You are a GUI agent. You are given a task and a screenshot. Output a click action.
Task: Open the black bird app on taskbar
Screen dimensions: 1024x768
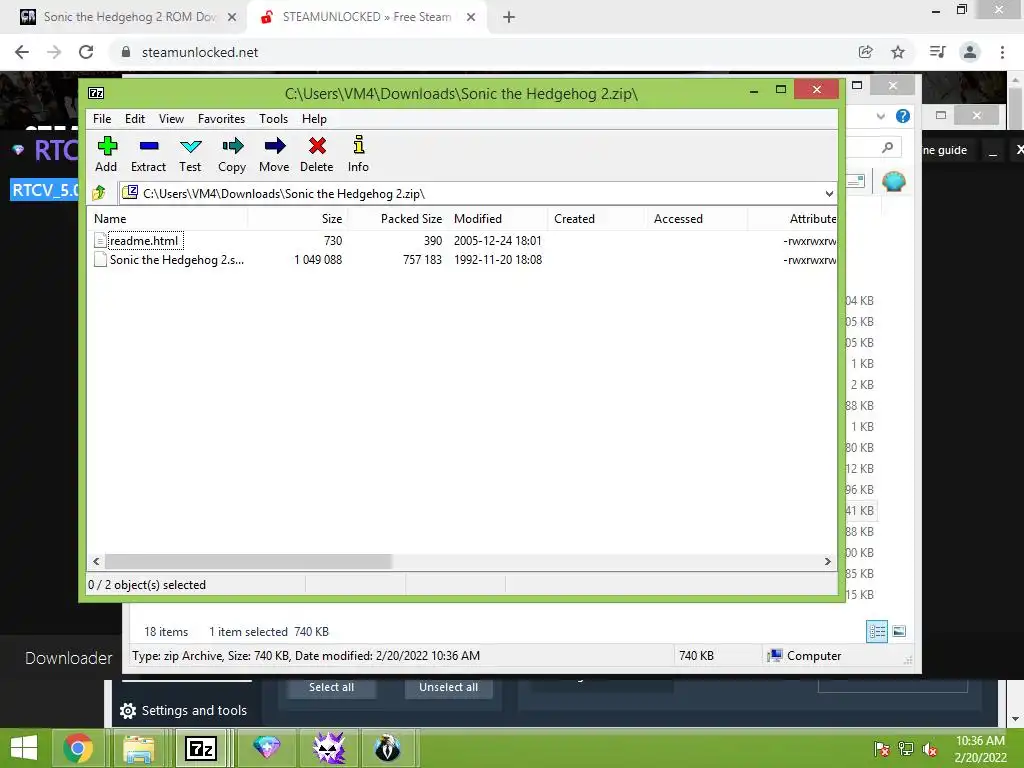pos(387,748)
